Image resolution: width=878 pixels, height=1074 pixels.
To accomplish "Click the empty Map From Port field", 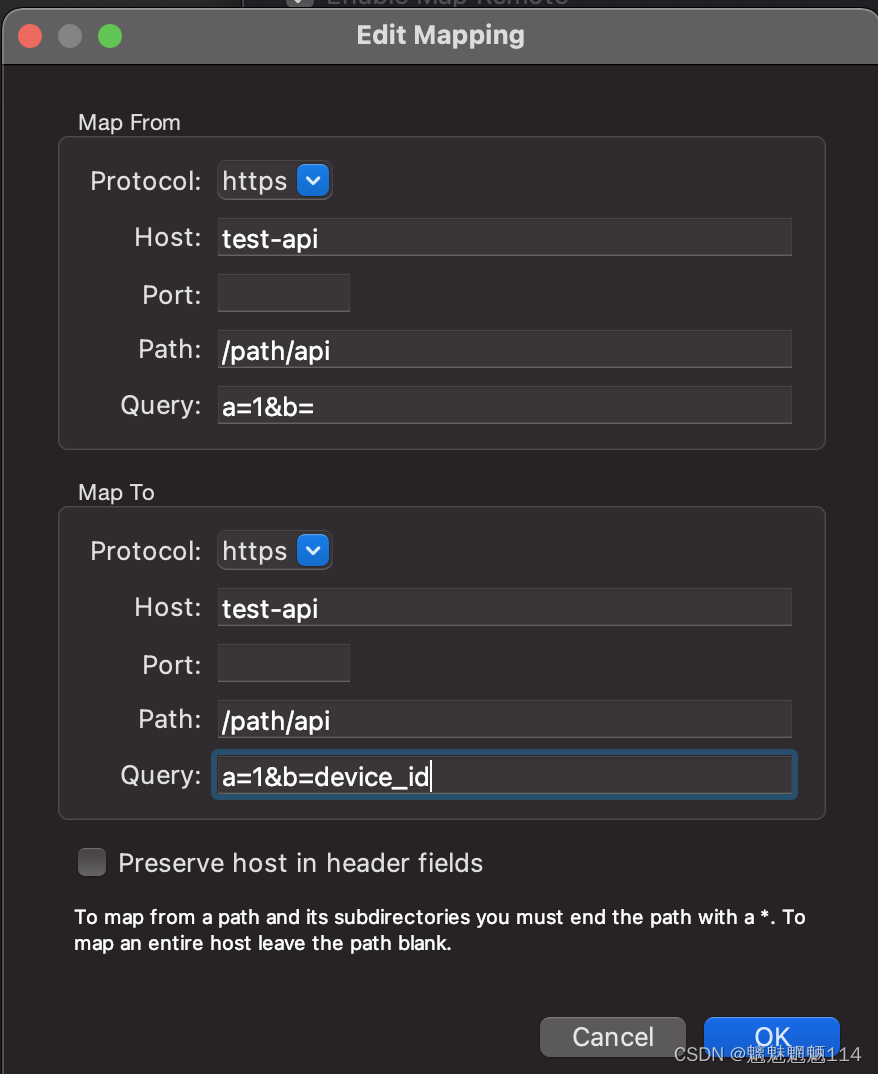I will (283, 293).
